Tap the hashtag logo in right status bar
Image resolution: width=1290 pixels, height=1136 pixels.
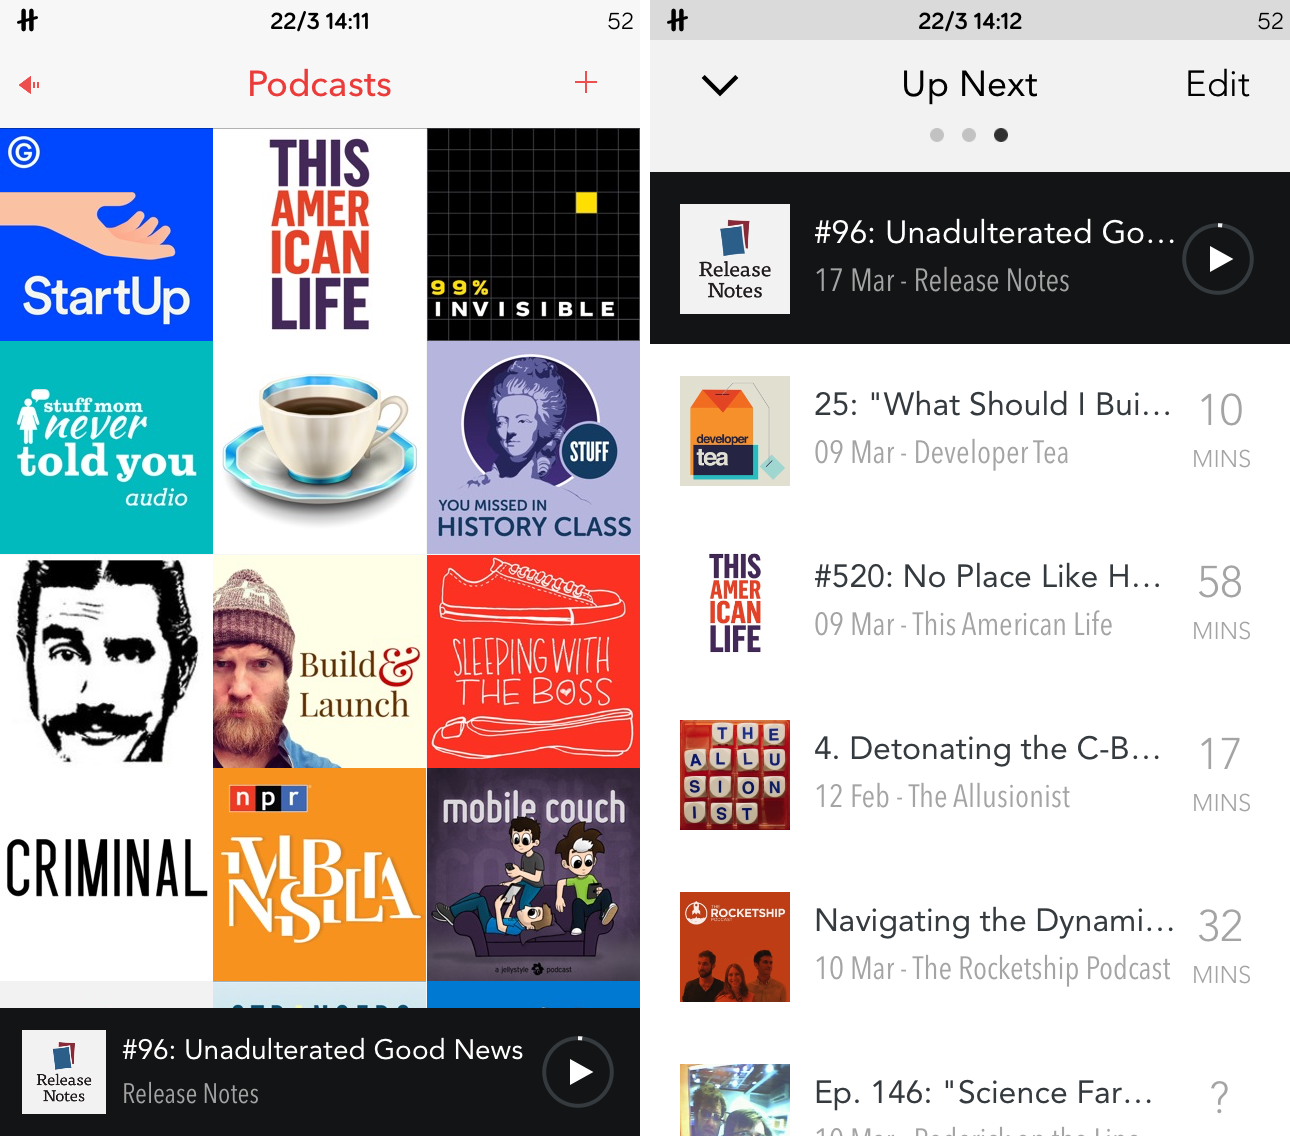677,20
